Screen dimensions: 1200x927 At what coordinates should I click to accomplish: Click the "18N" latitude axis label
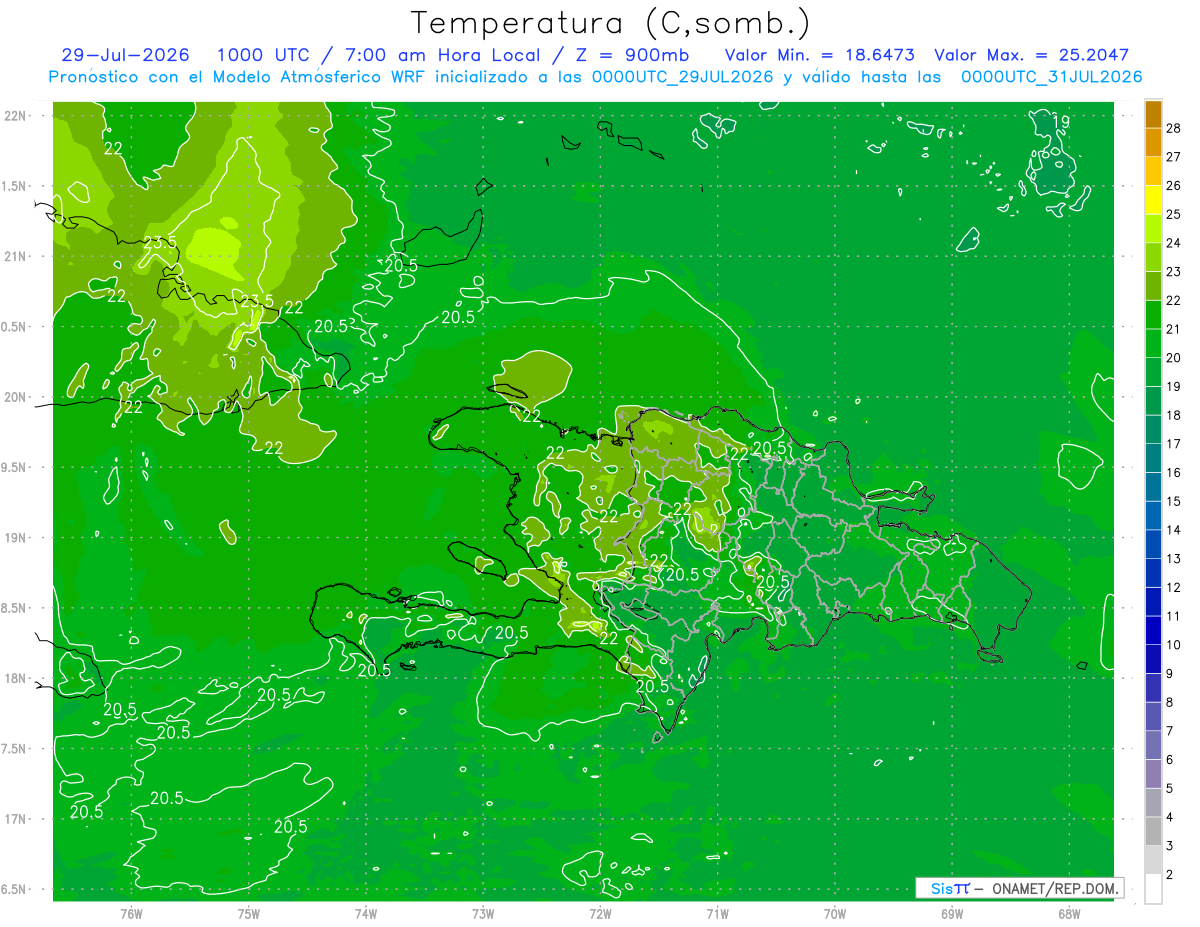point(15,679)
